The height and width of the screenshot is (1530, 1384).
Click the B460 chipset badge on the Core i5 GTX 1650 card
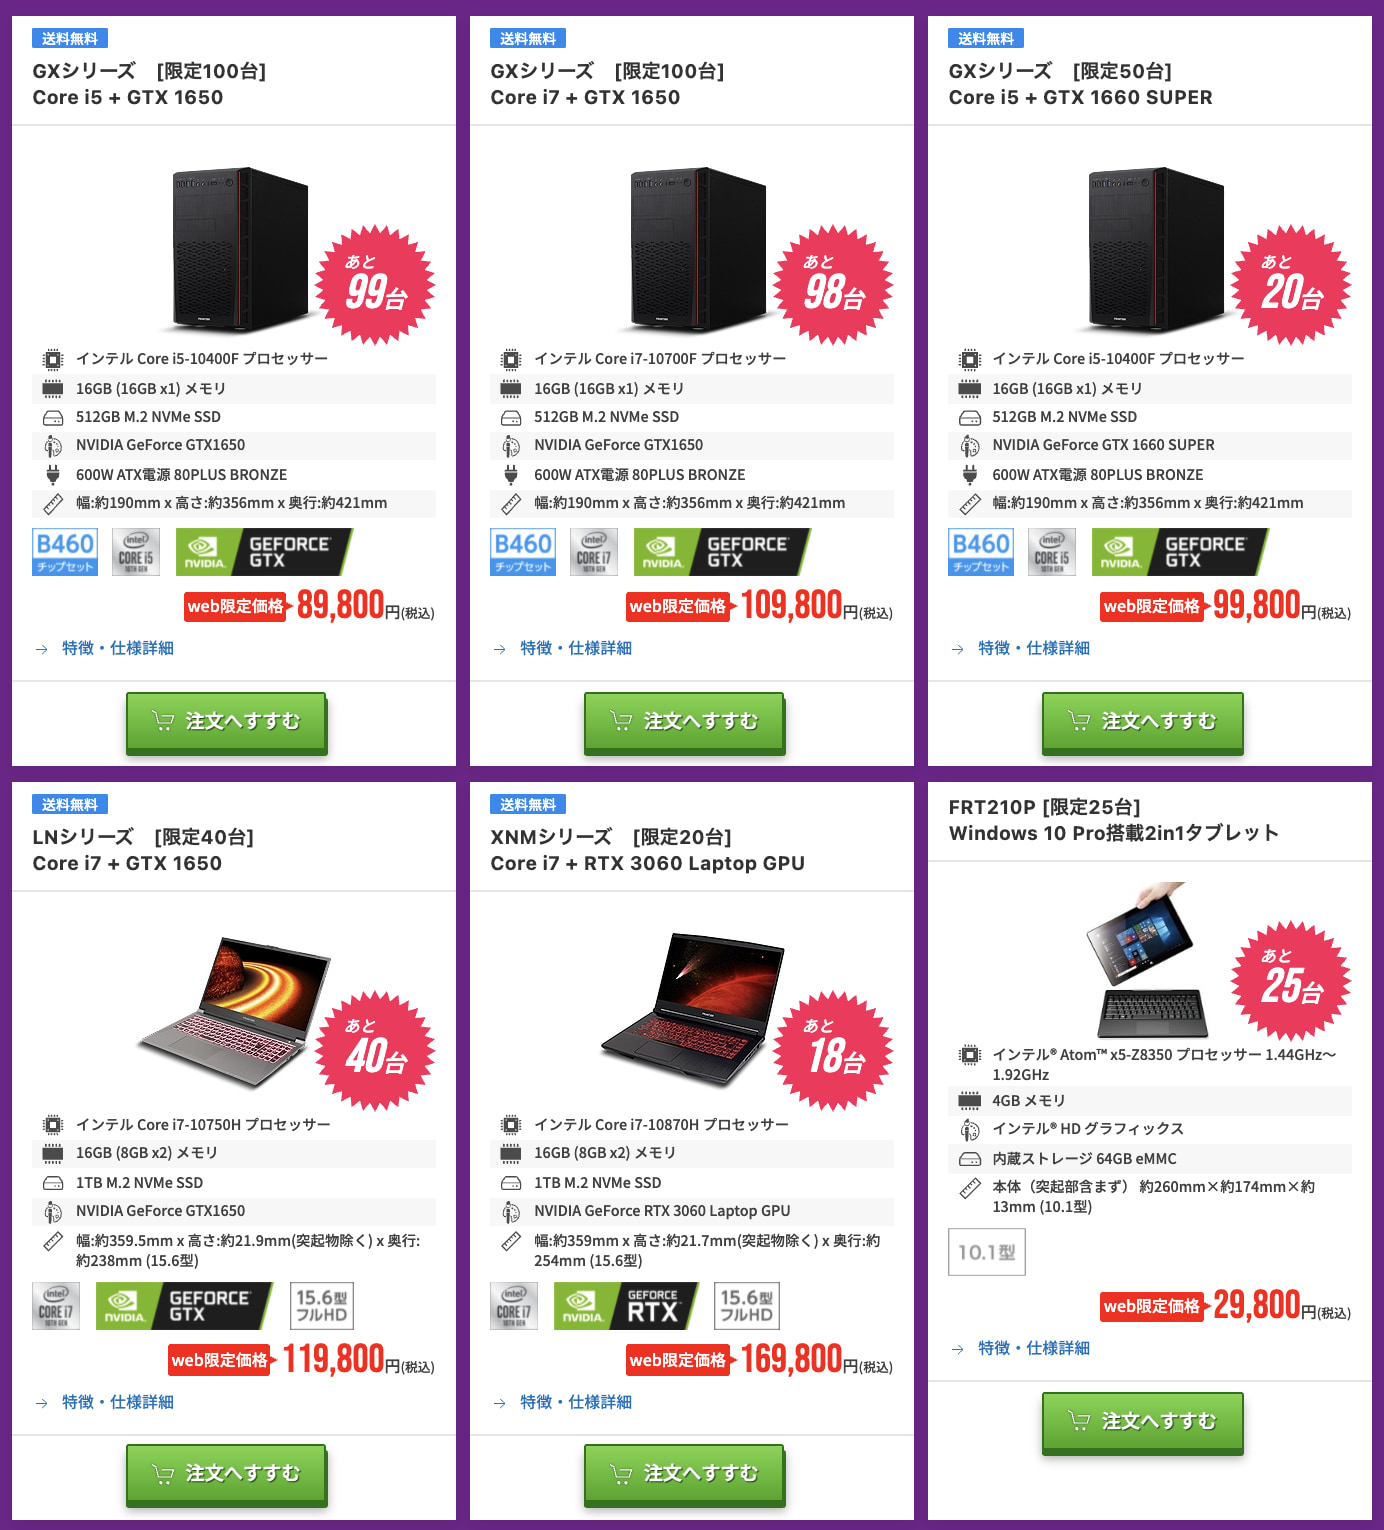pyautogui.click(x=65, y=552)
